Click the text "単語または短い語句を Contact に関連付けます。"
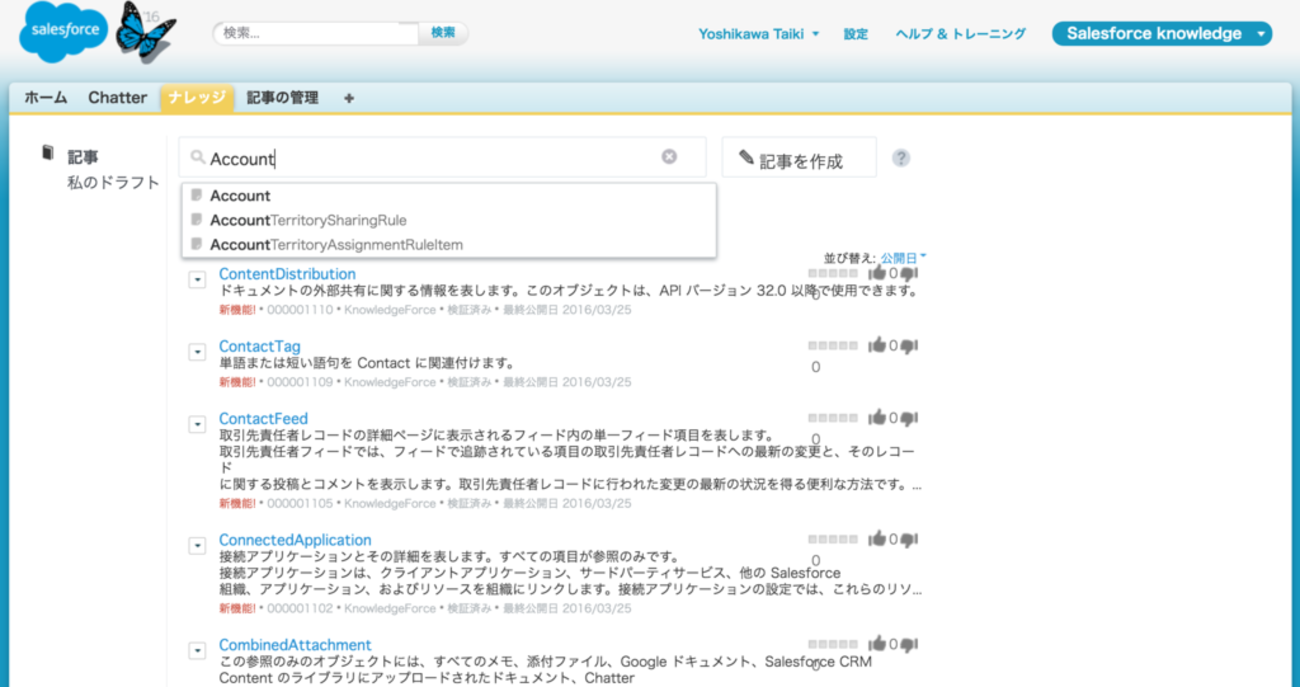This screenshot has height=687, width=1300. 367,363
